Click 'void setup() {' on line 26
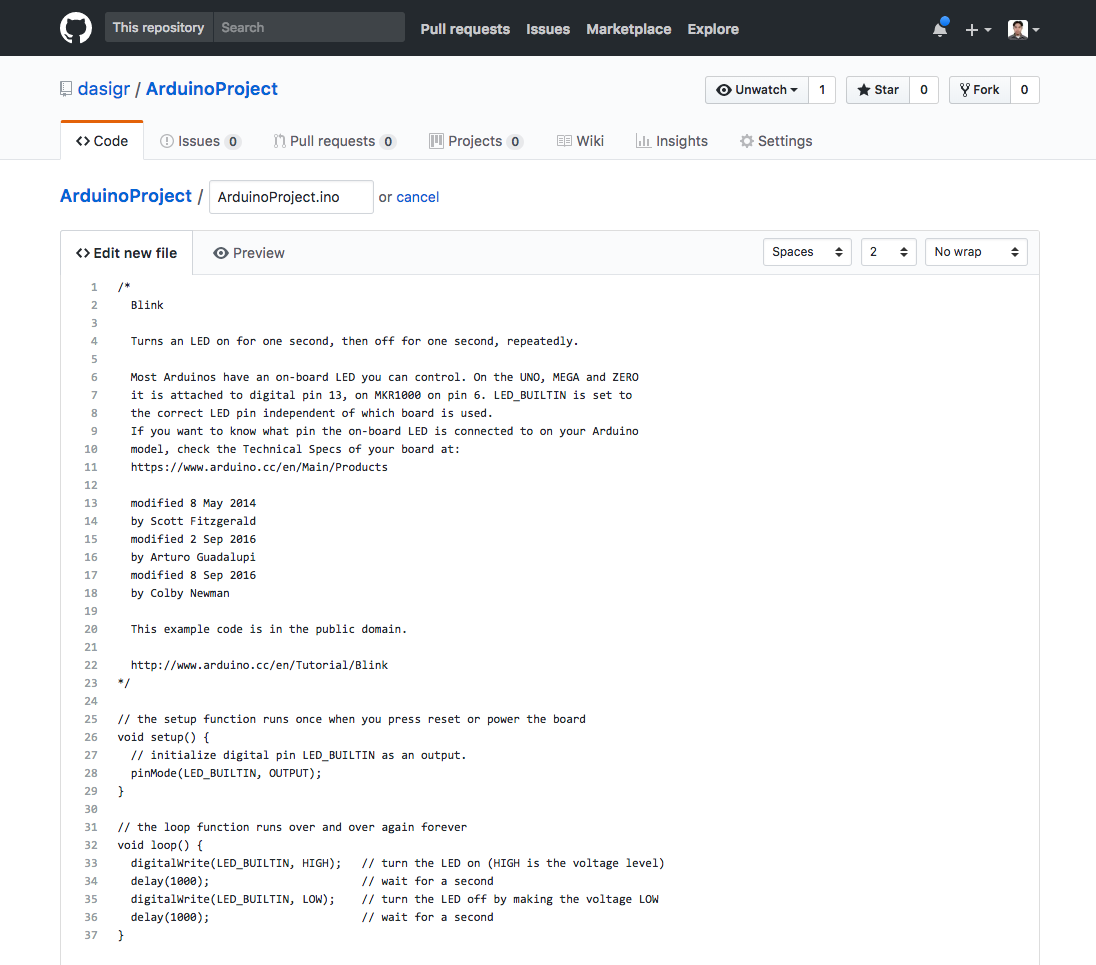The image size is (1096, 965). point(163,737)
